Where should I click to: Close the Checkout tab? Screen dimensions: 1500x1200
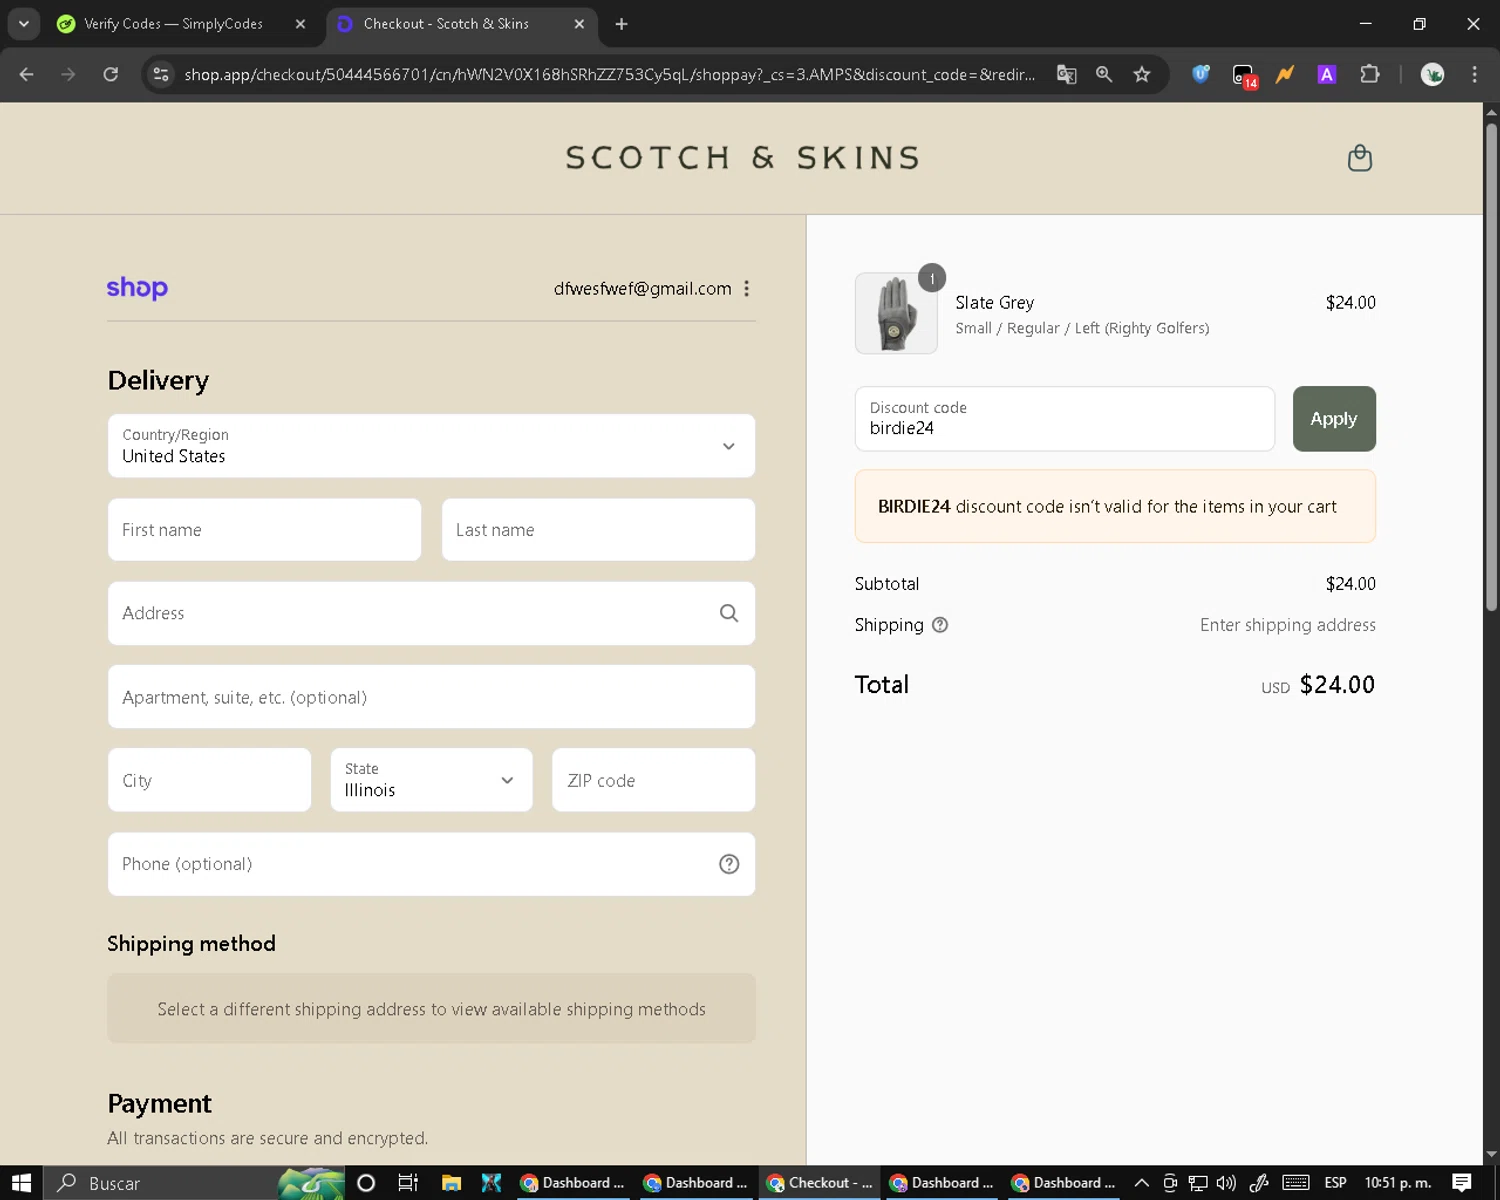pos(579,24)
